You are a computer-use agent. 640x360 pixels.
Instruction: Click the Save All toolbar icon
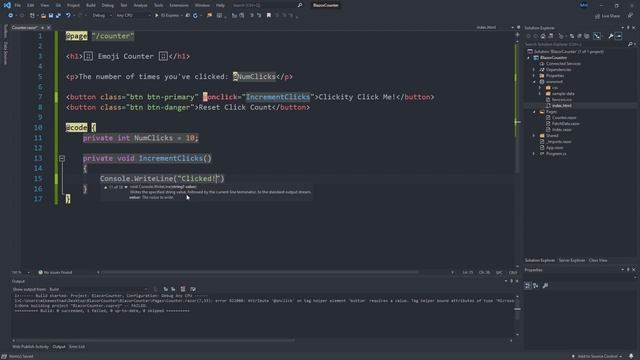(x=58, y=16)
